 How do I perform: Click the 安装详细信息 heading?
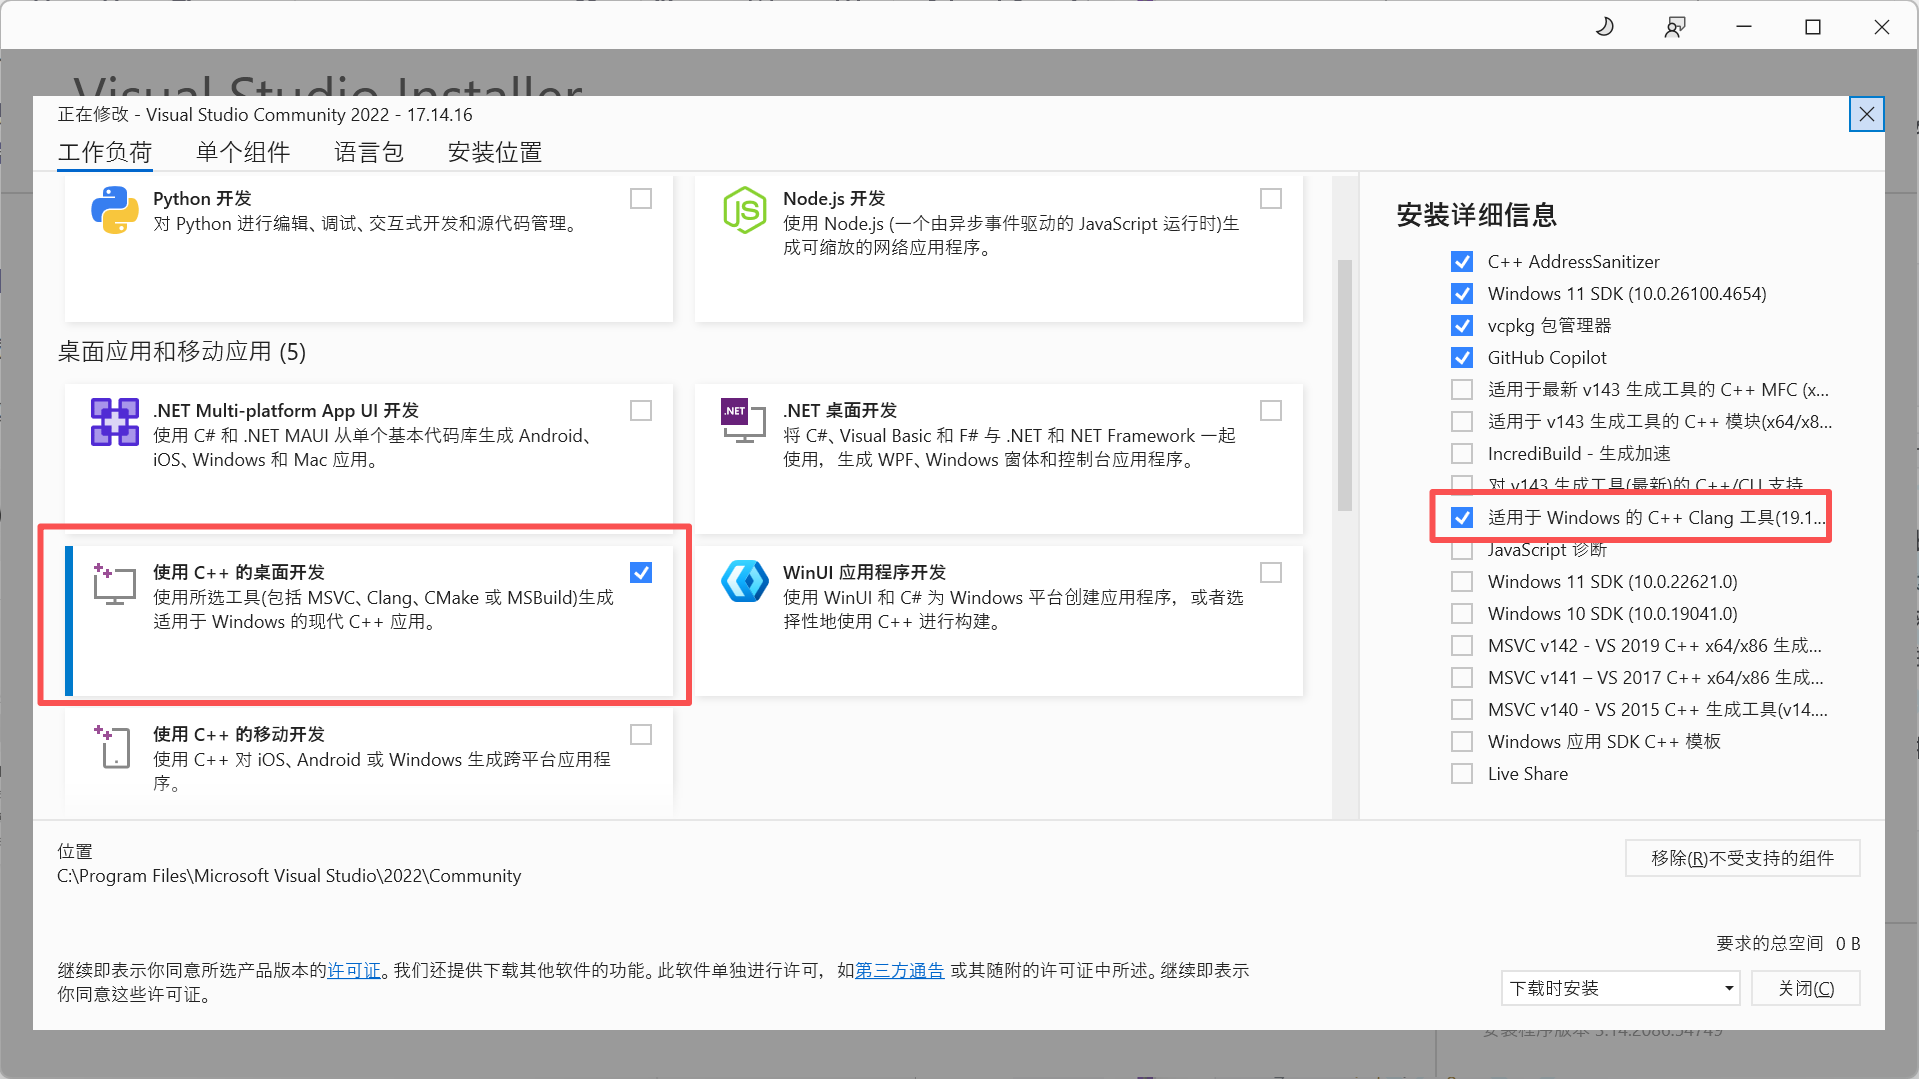(1476, 215)
